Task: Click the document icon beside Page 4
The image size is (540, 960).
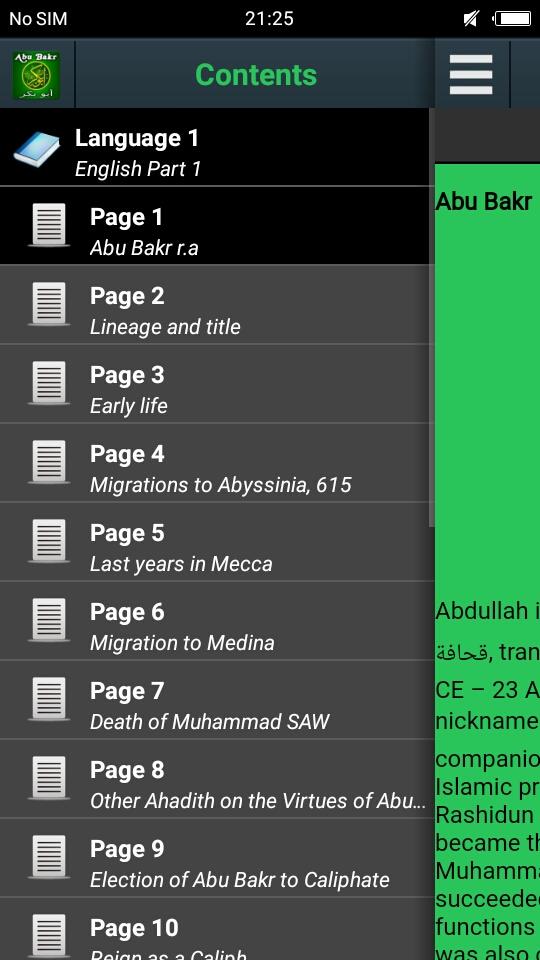Action: click(x=49, y=462)
